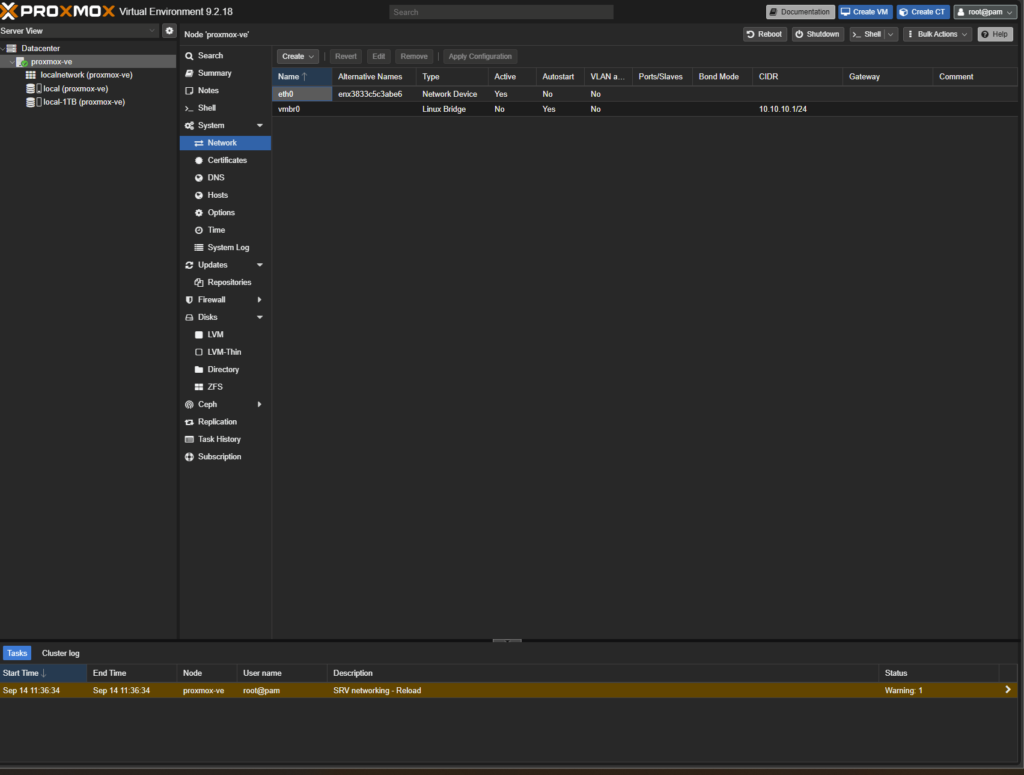Click Apply Configuration button
The width and height of the screenshot is (1024, 775).
480,56
